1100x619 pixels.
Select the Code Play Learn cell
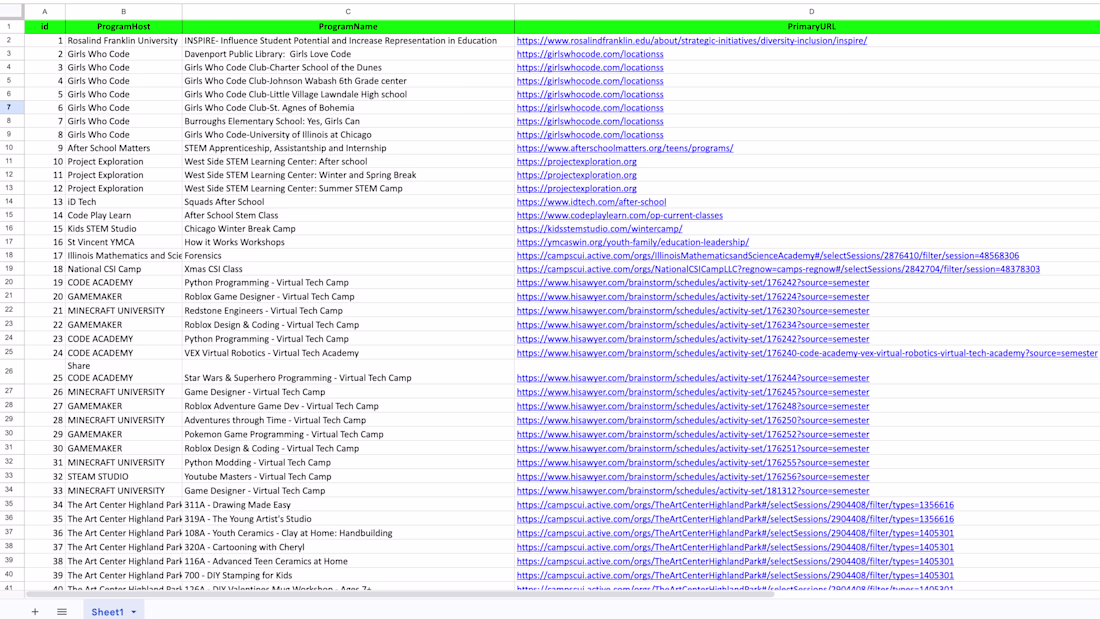123,215
